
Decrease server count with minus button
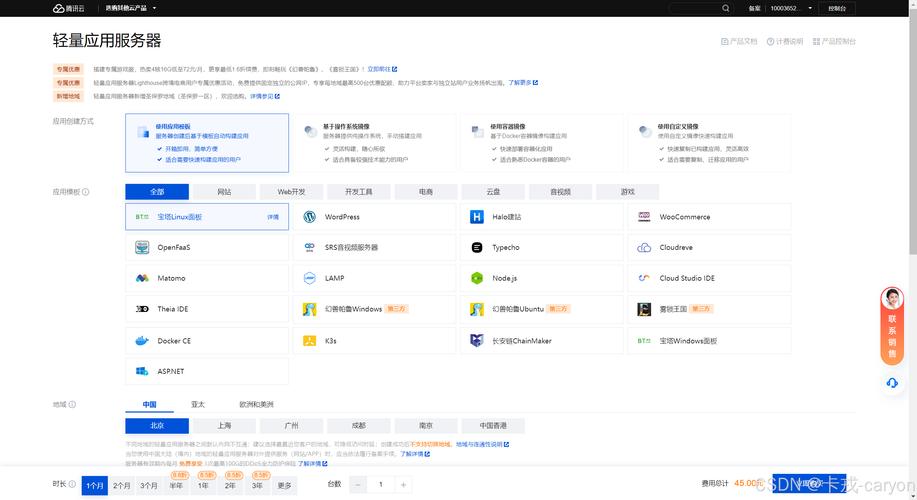tap(358, 484)
